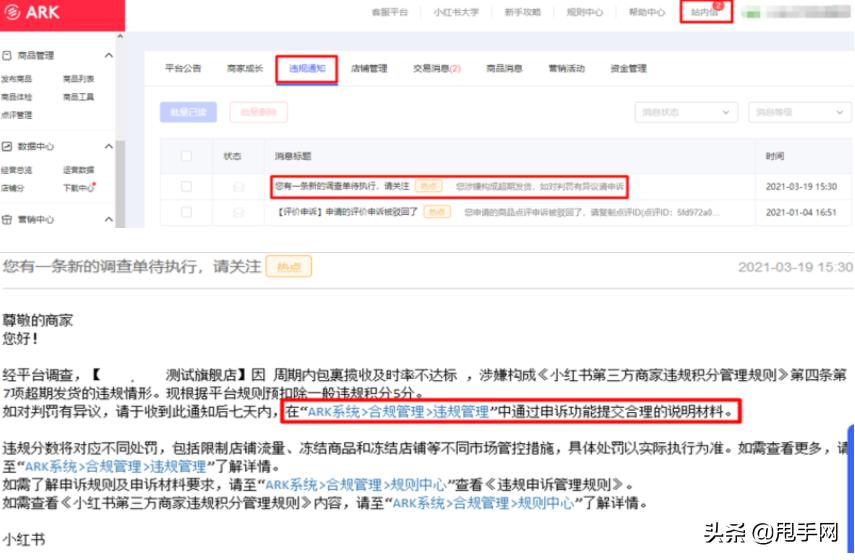The height and width of the screenshot is (560, 855).
Task: Switch to the 资金管理 tab
Action: 628,68
